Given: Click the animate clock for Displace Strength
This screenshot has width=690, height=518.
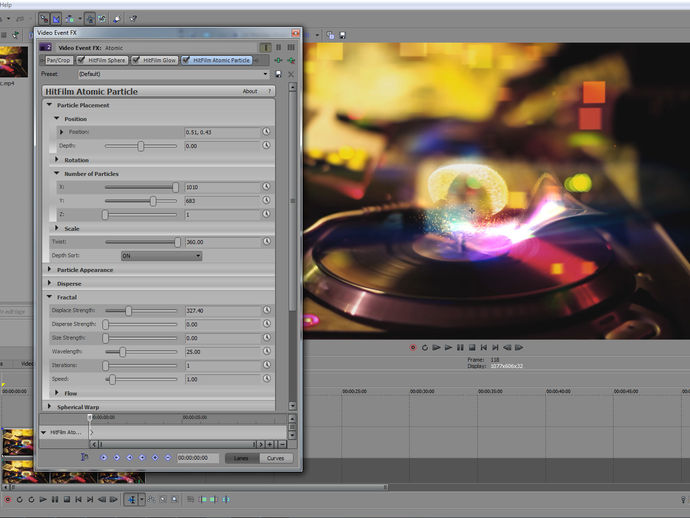Looking at the screenshot, I should [x=267, y=310].
